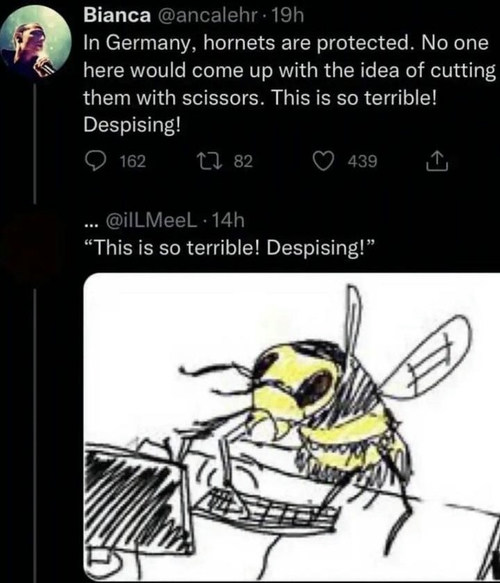Open the @ilLMeeL handle
This screenshot has width=500, height=583.
pyautogui.click(x=152, y=220)
